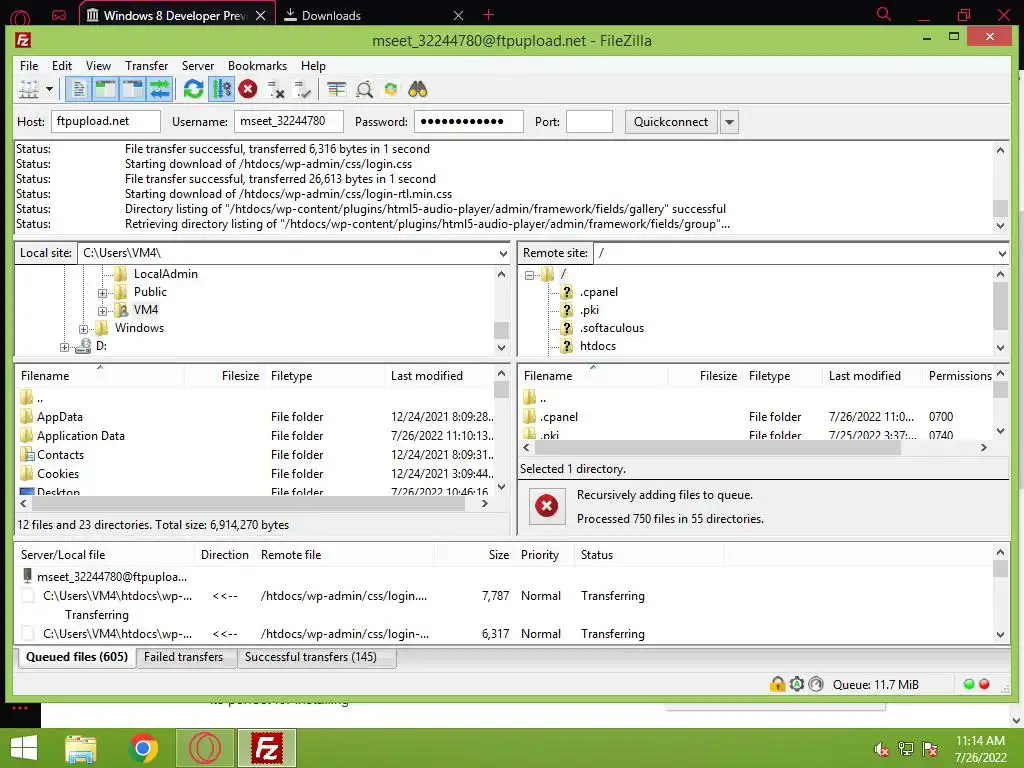Select the .cpanel remote tree folder
Screen dimensions: 1024x768
[x=598, y=292]
